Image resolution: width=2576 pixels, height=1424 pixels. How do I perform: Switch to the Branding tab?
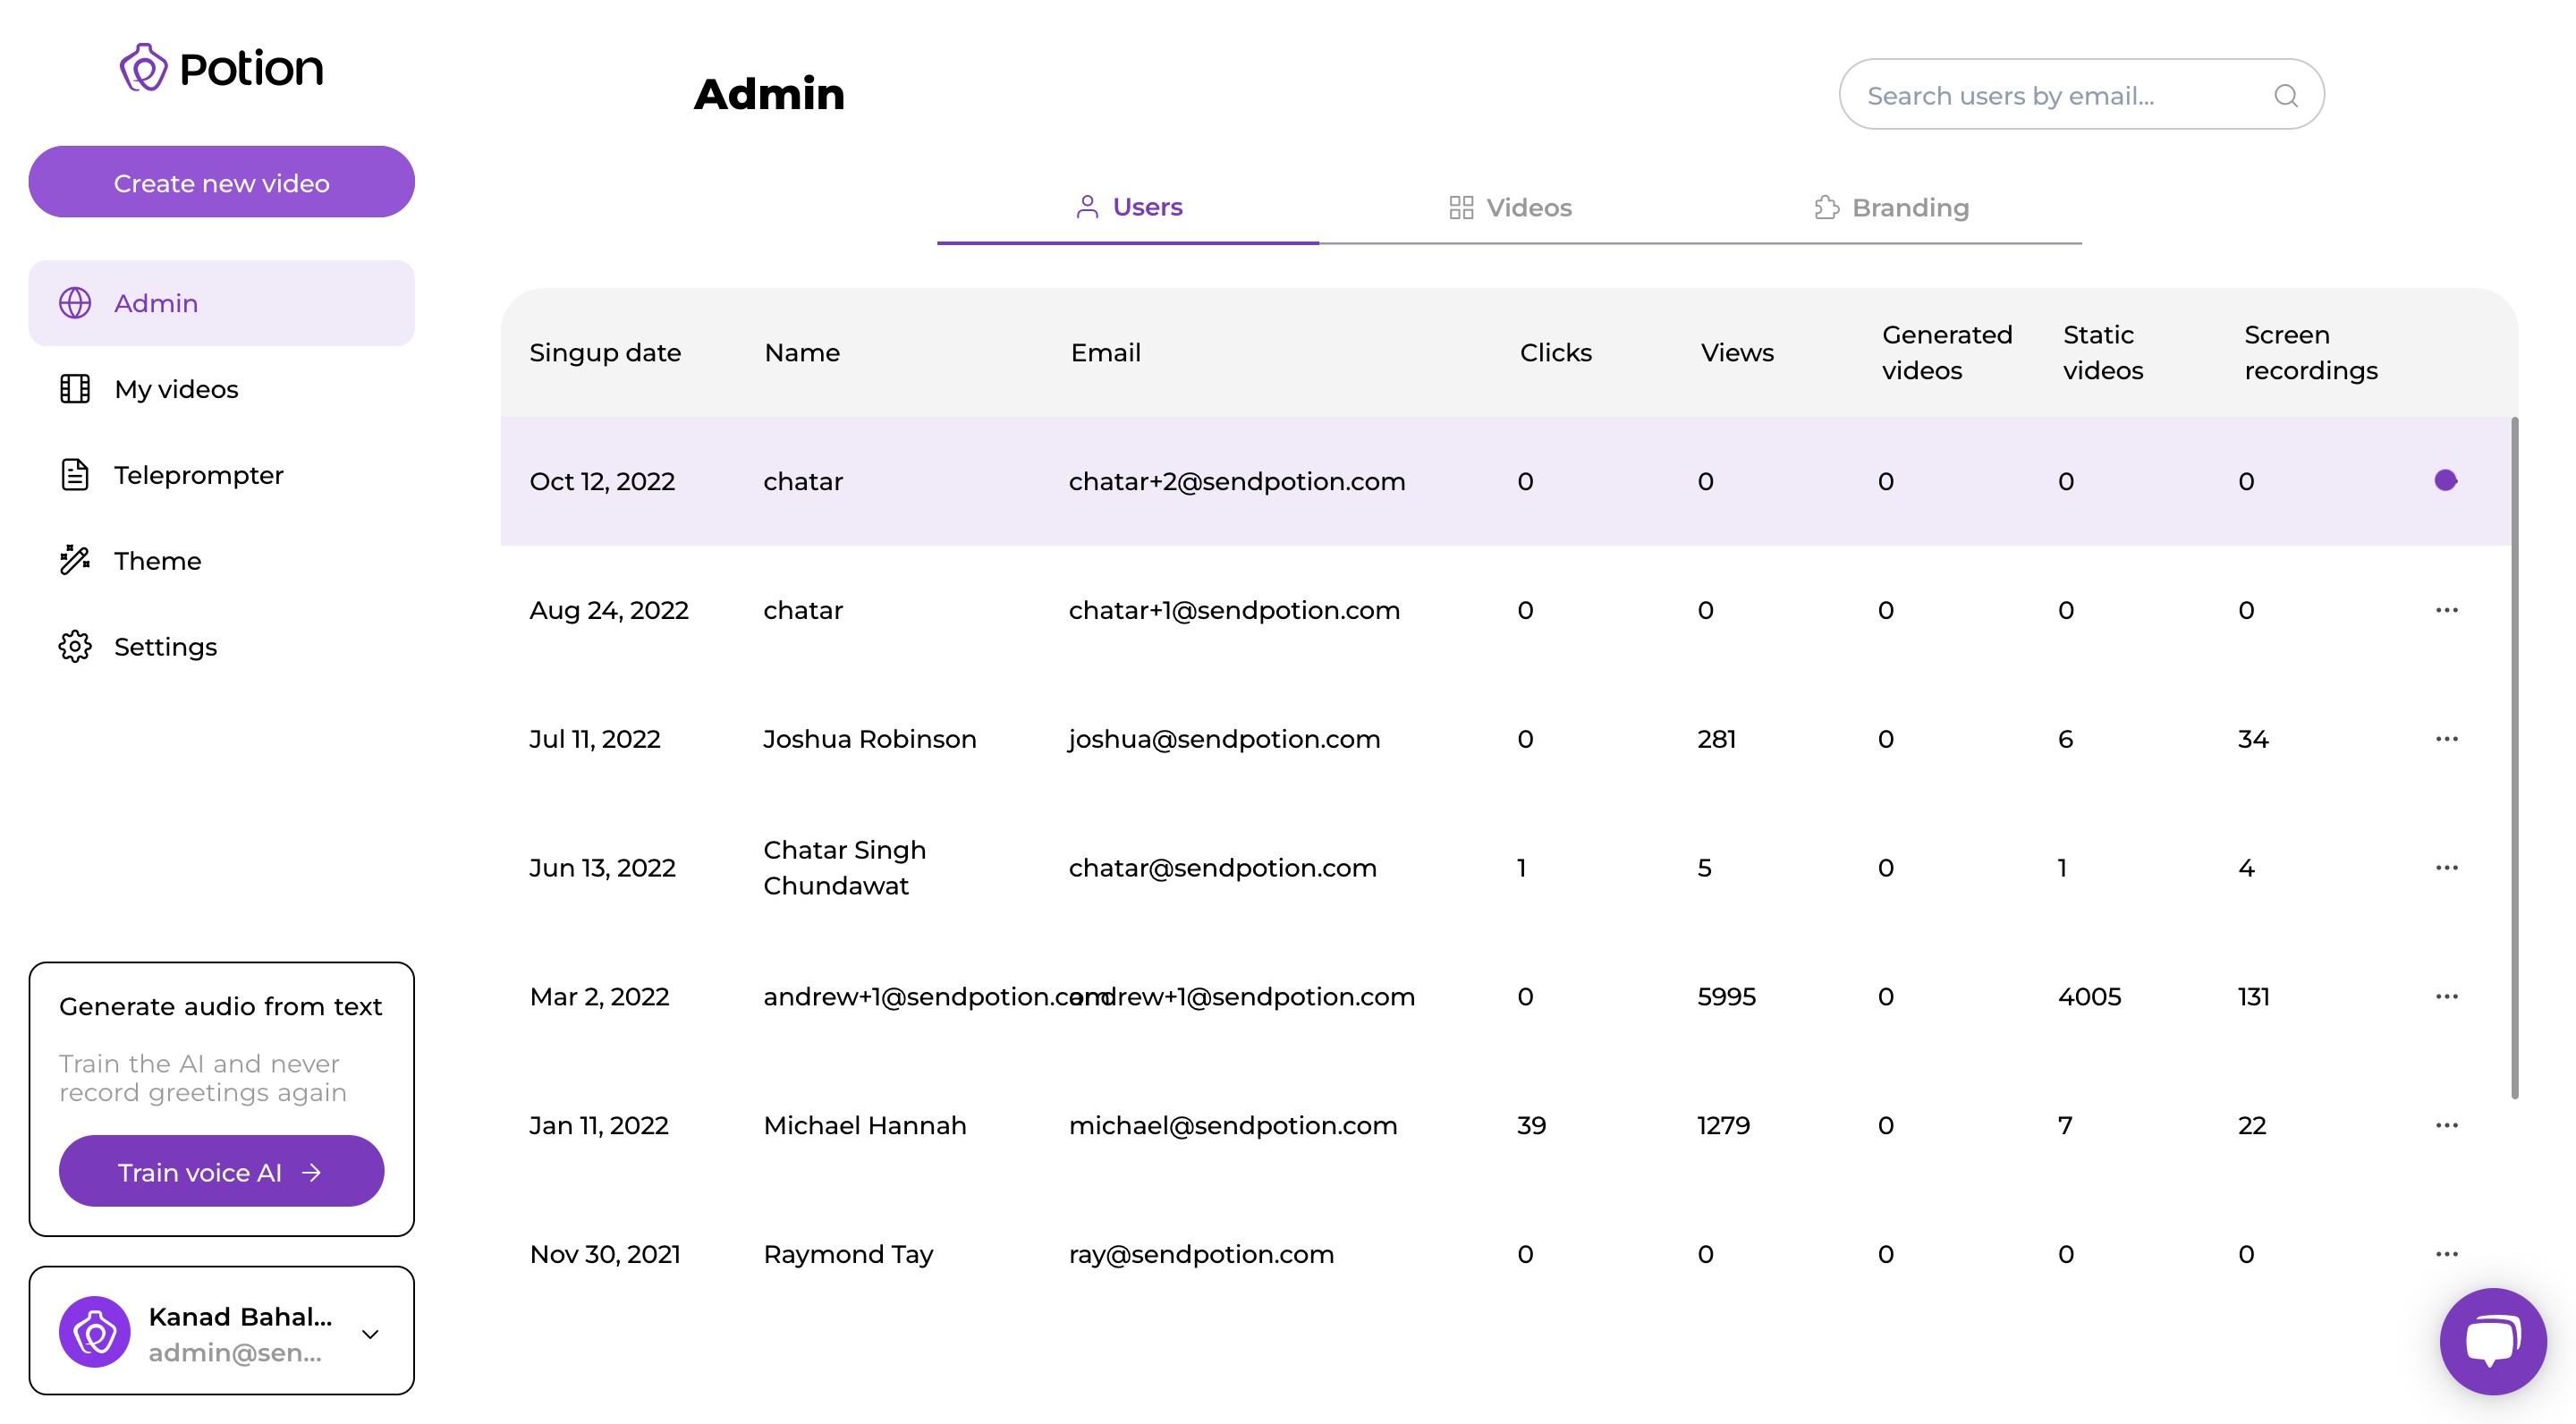click(1891, 207)
